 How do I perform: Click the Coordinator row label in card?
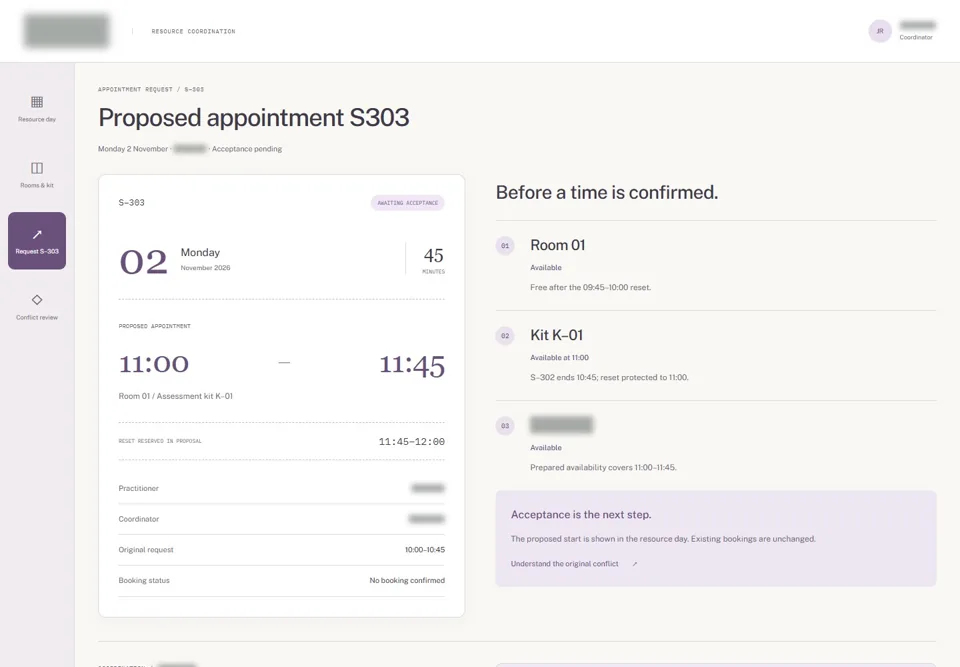(138, 519)
